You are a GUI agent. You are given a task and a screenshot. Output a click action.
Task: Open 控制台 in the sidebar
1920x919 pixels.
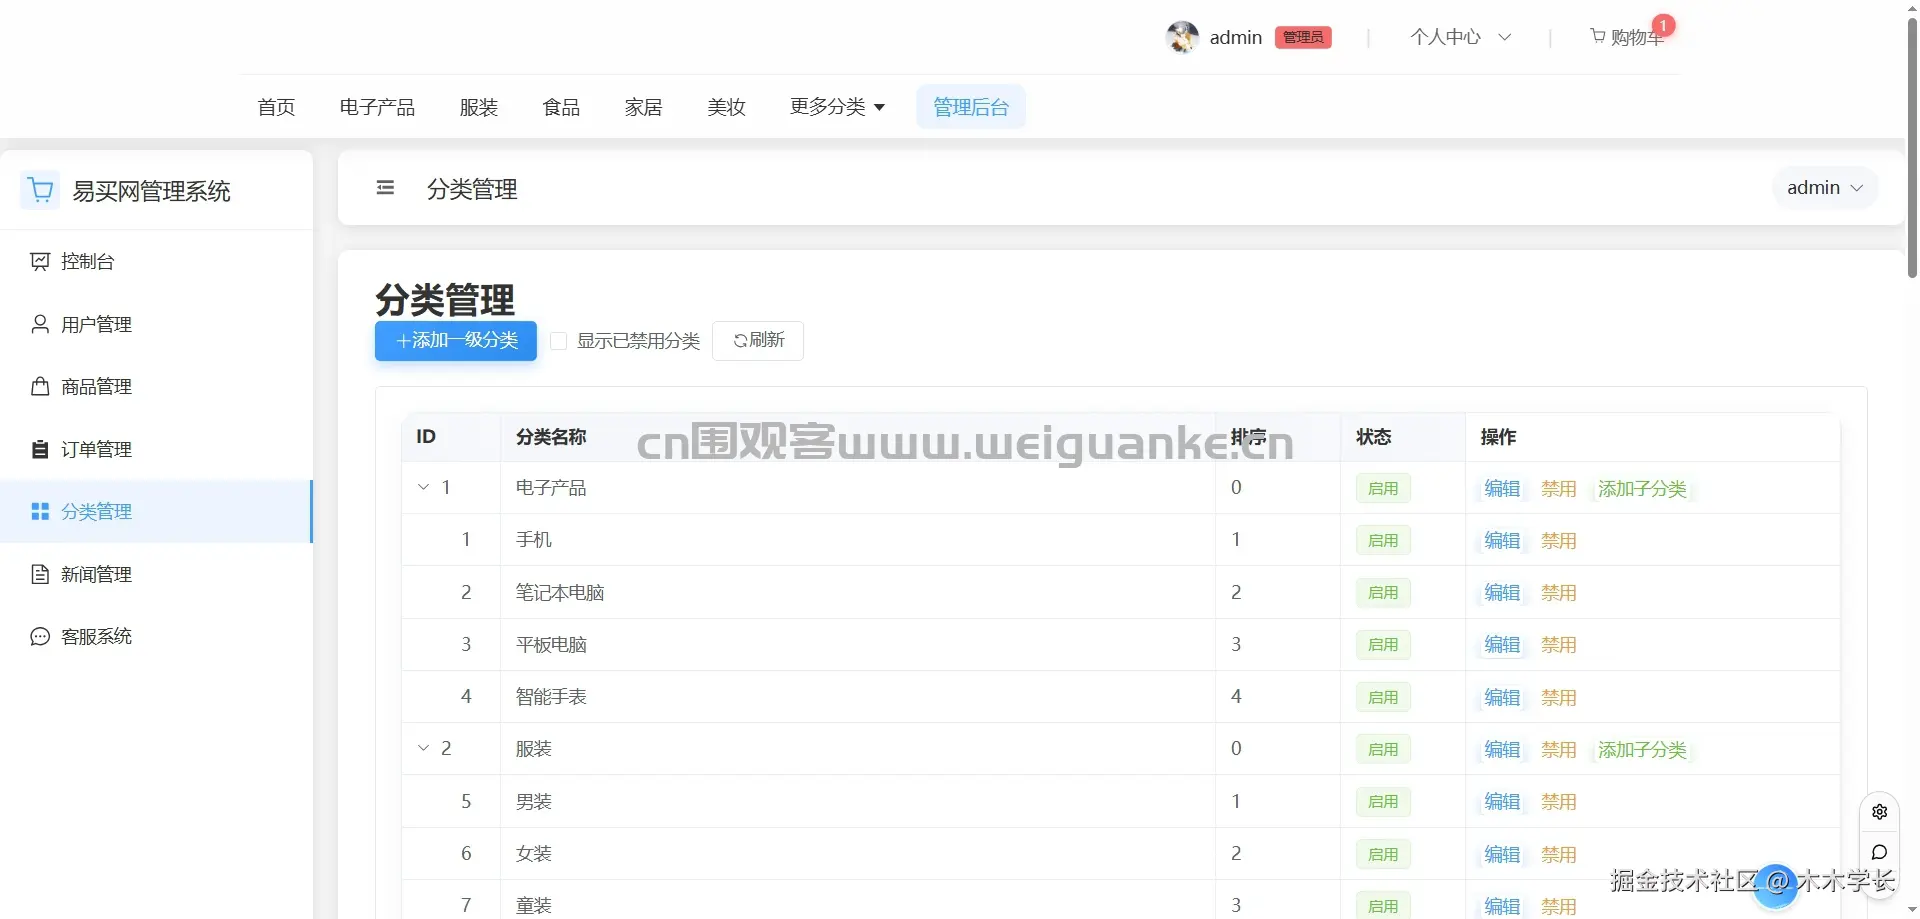[x=156, y=261]
